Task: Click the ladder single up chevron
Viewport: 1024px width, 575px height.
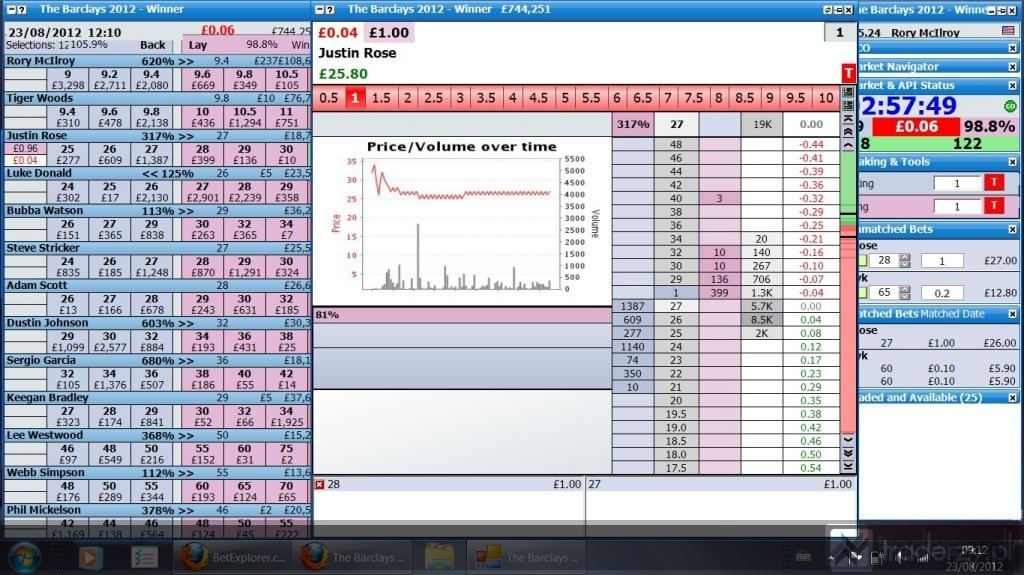Action: click(848, 145)
